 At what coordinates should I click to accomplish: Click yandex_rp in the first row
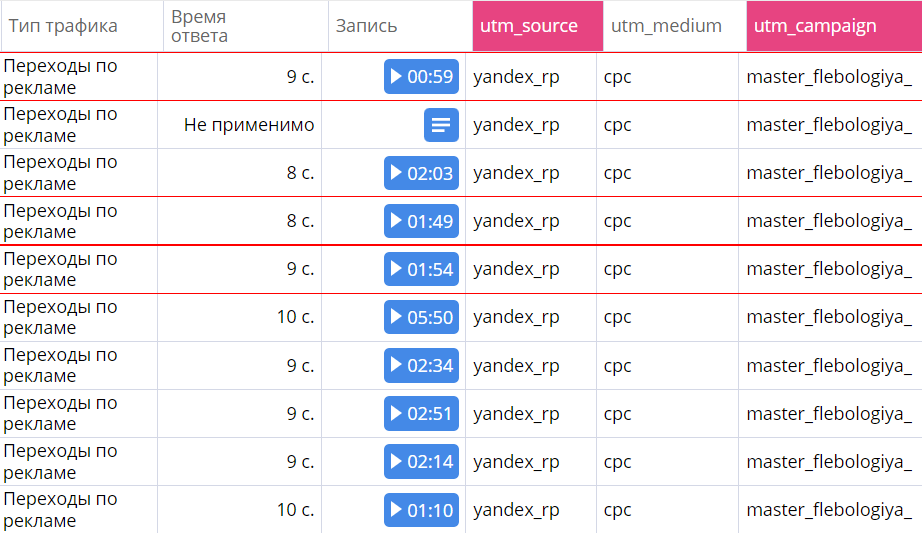516,77
